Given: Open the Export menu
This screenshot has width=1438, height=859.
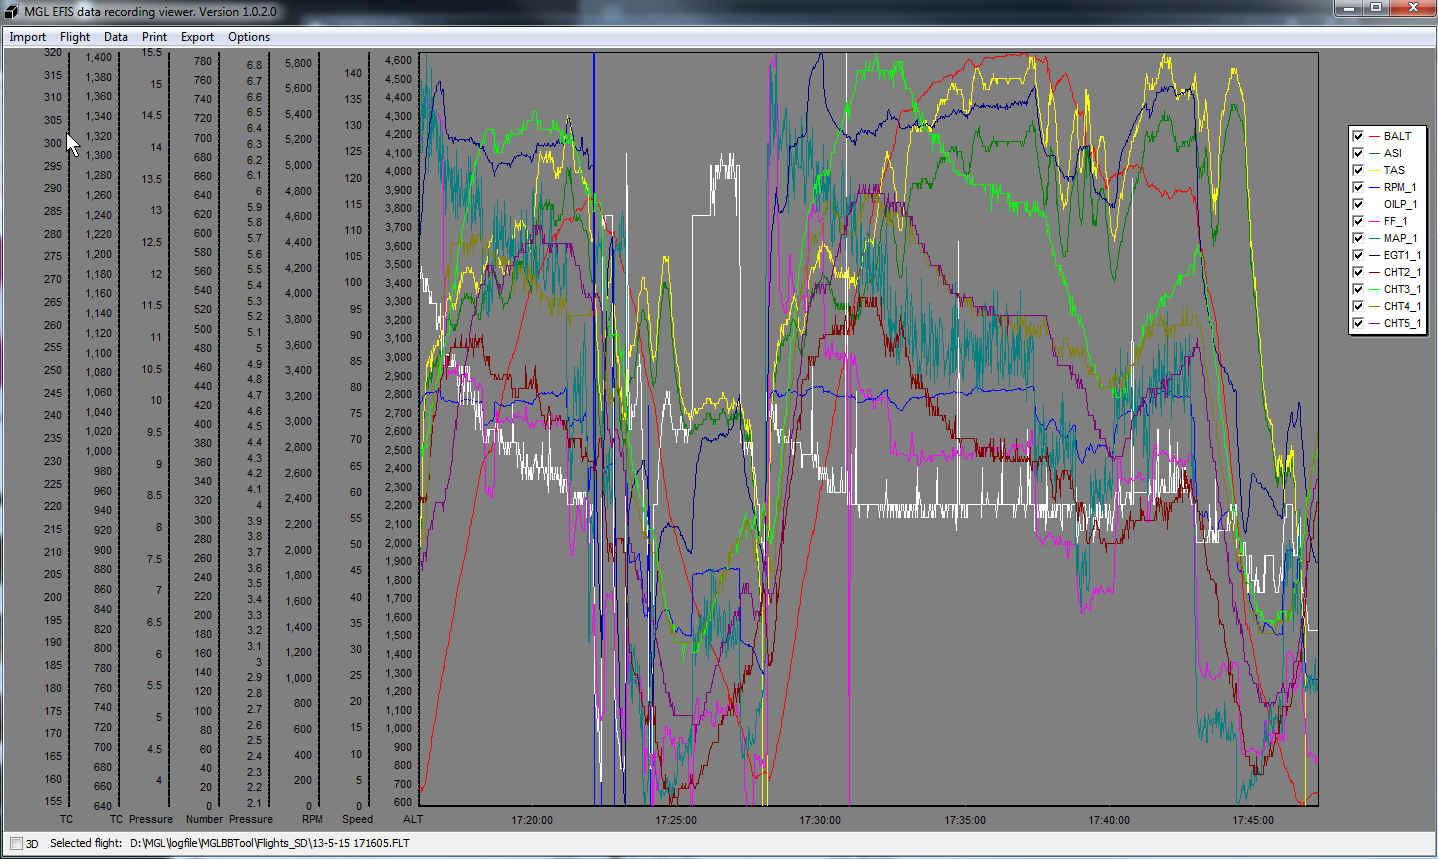Looking at the screenshot, I should coord(197,37).
